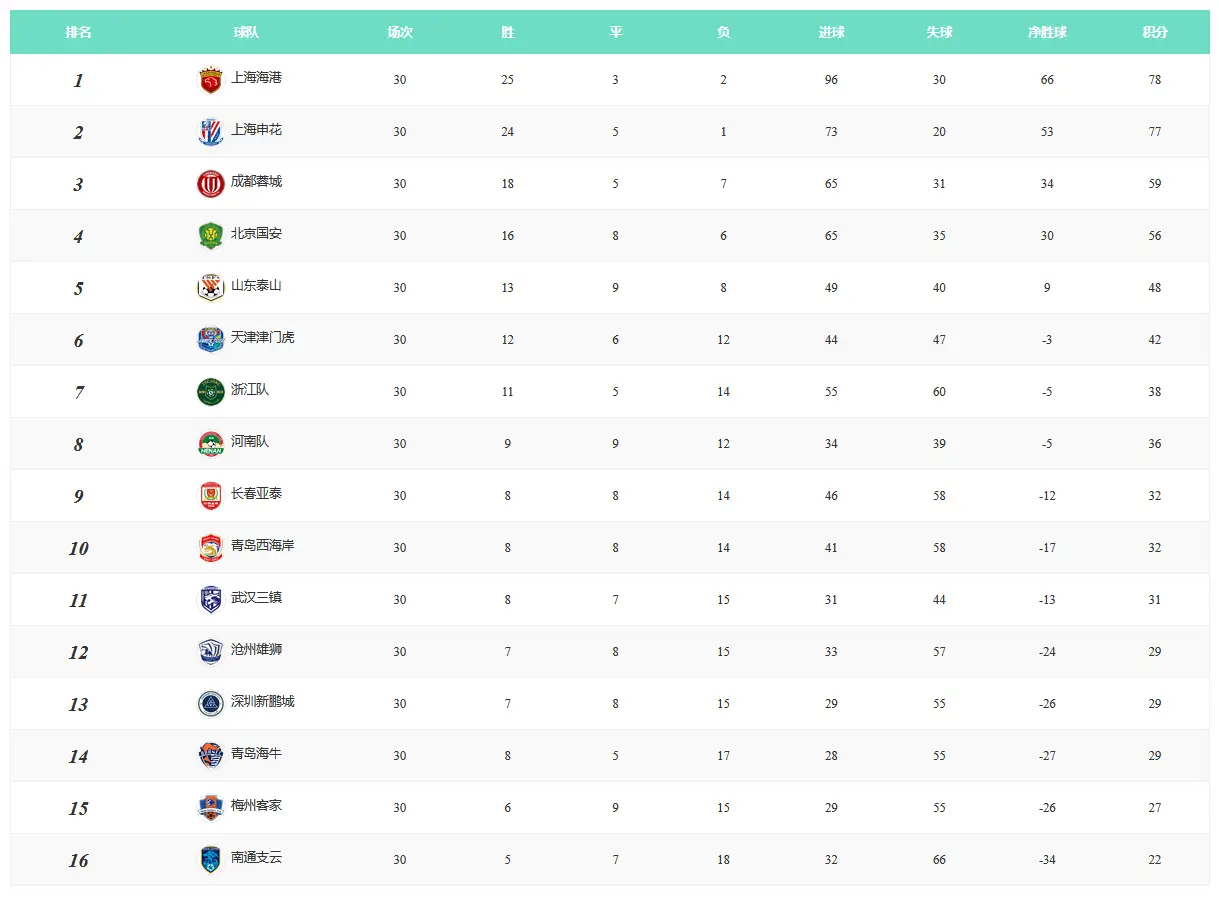Click the 上海申花 team logo

click(x=211, y=132)
